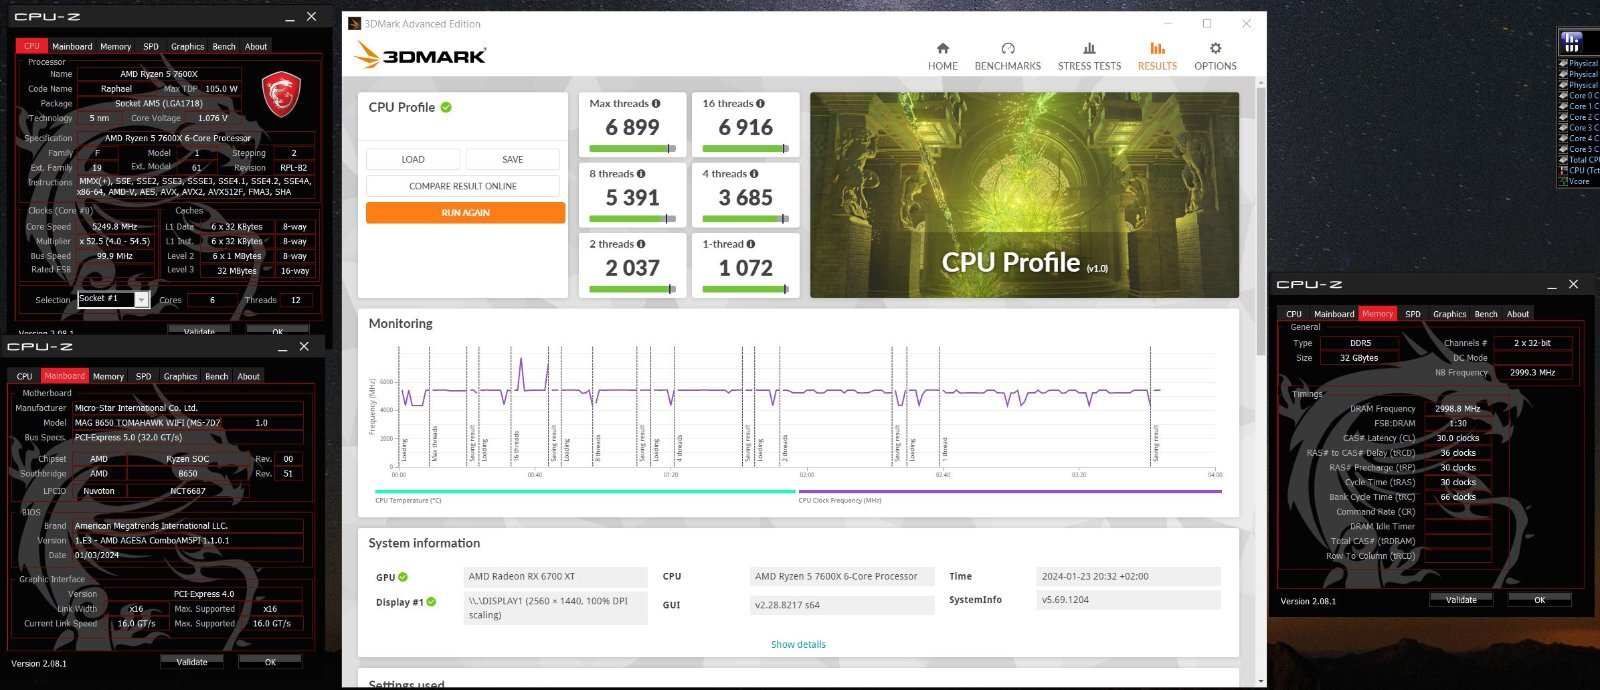The width and height of the screenshot is (1600, 690).
Task: Click 4 threads info icon
Action: [754, 173]
